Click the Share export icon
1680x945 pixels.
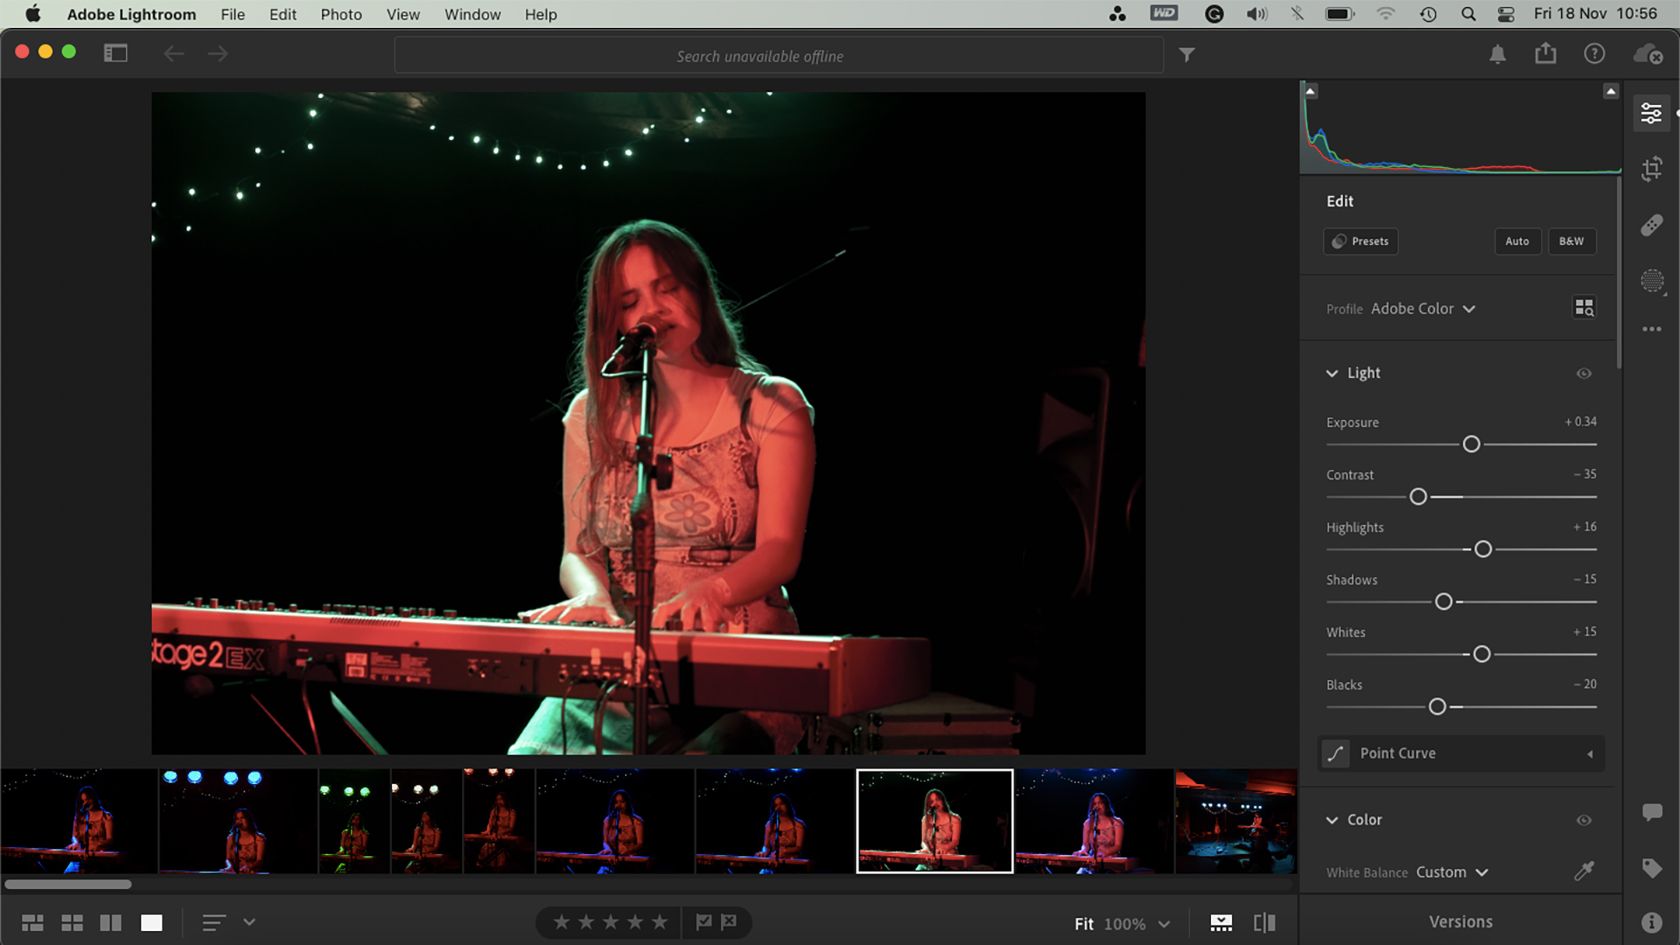(1545, 54)
